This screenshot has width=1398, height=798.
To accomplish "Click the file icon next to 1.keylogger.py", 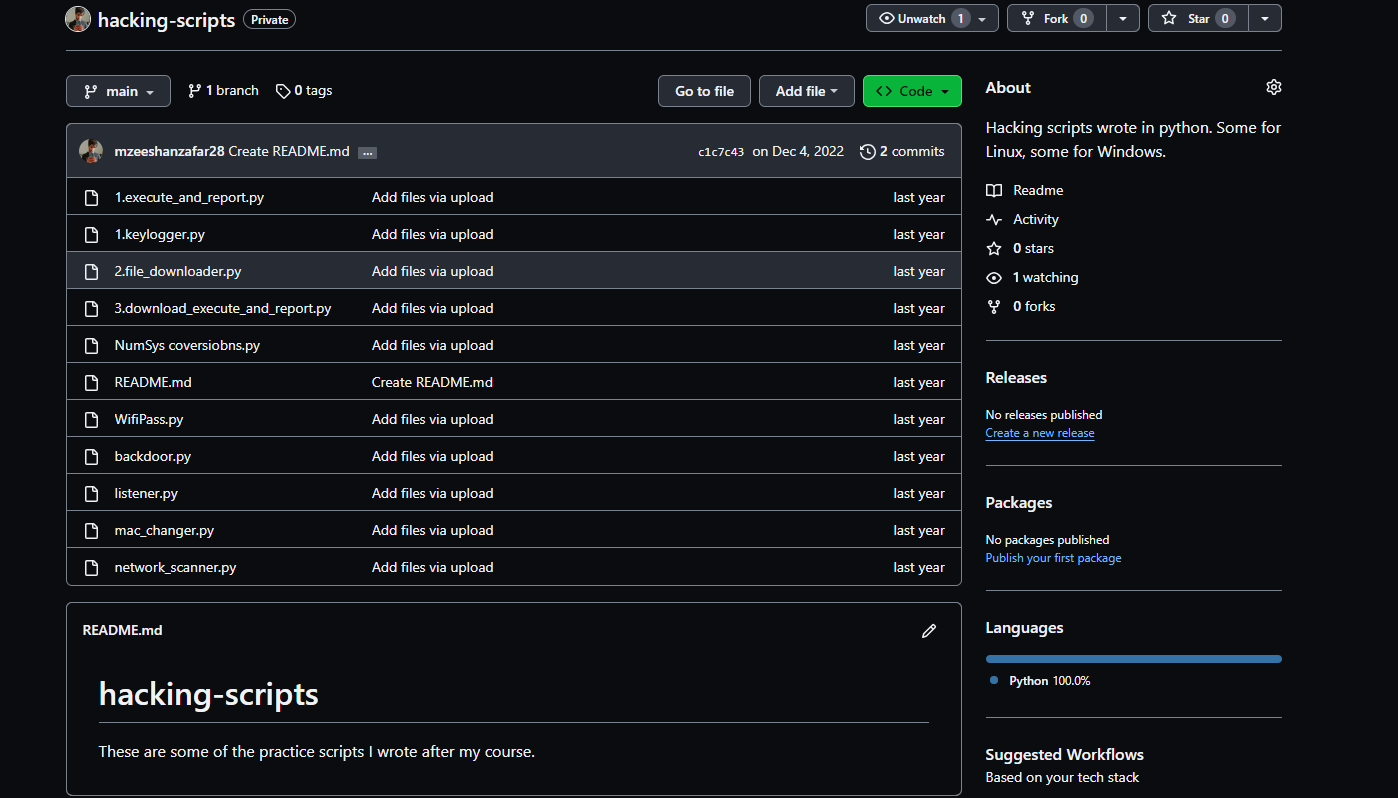I will pyautogui.click(x=92, y=234).
